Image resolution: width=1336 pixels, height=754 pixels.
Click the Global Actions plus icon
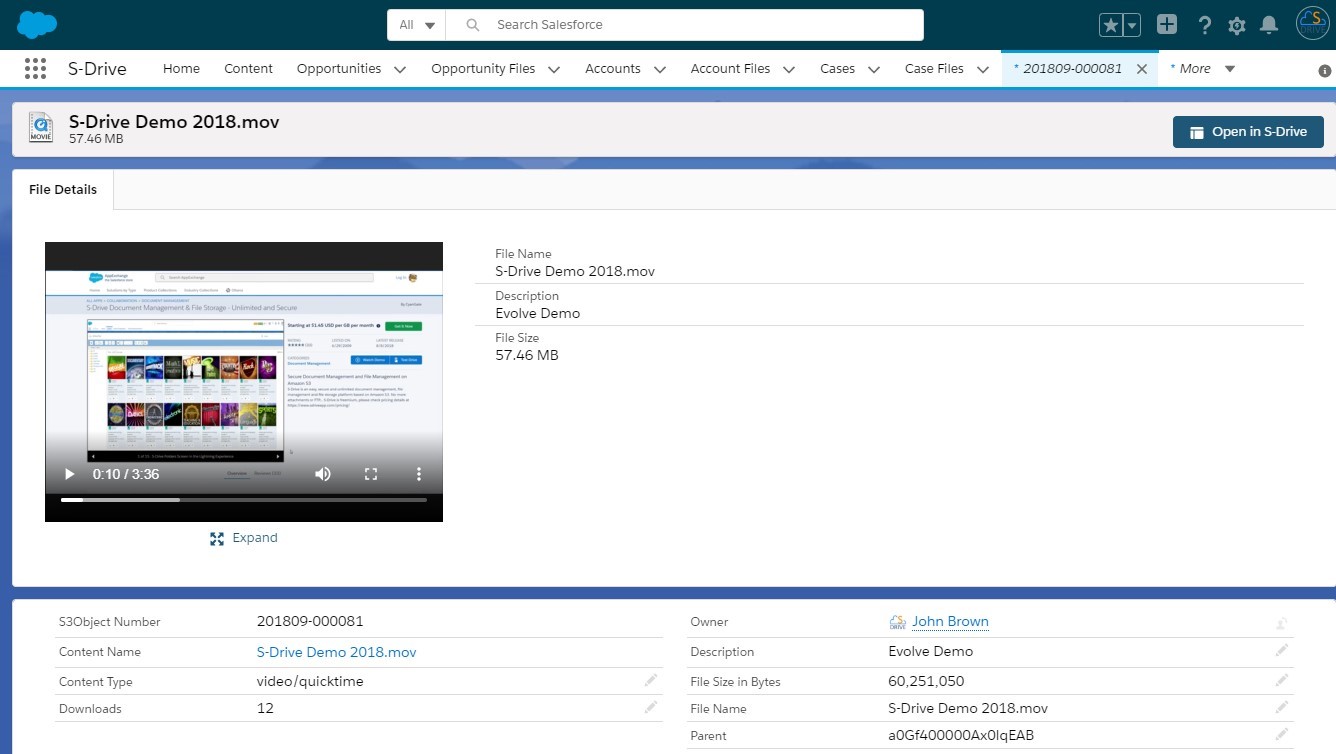[x=1167, y=25]
